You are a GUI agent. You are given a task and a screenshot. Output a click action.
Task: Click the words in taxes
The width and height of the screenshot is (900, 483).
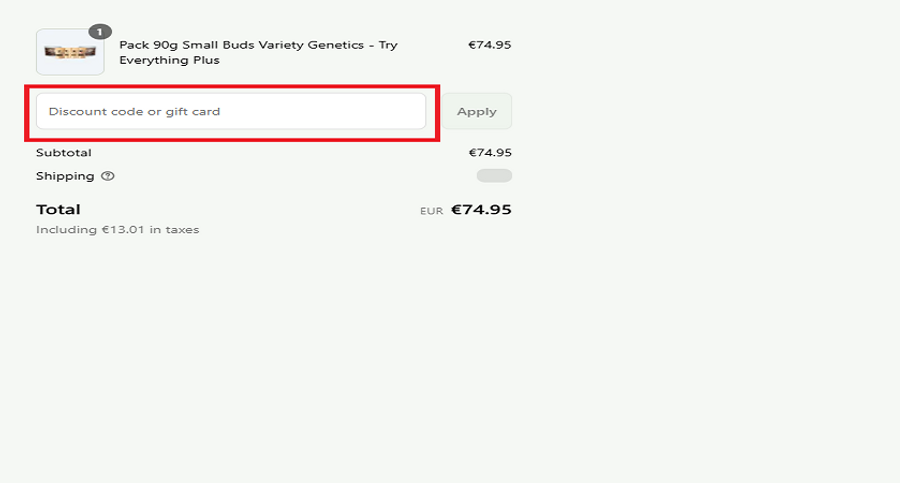coord(174,230)
